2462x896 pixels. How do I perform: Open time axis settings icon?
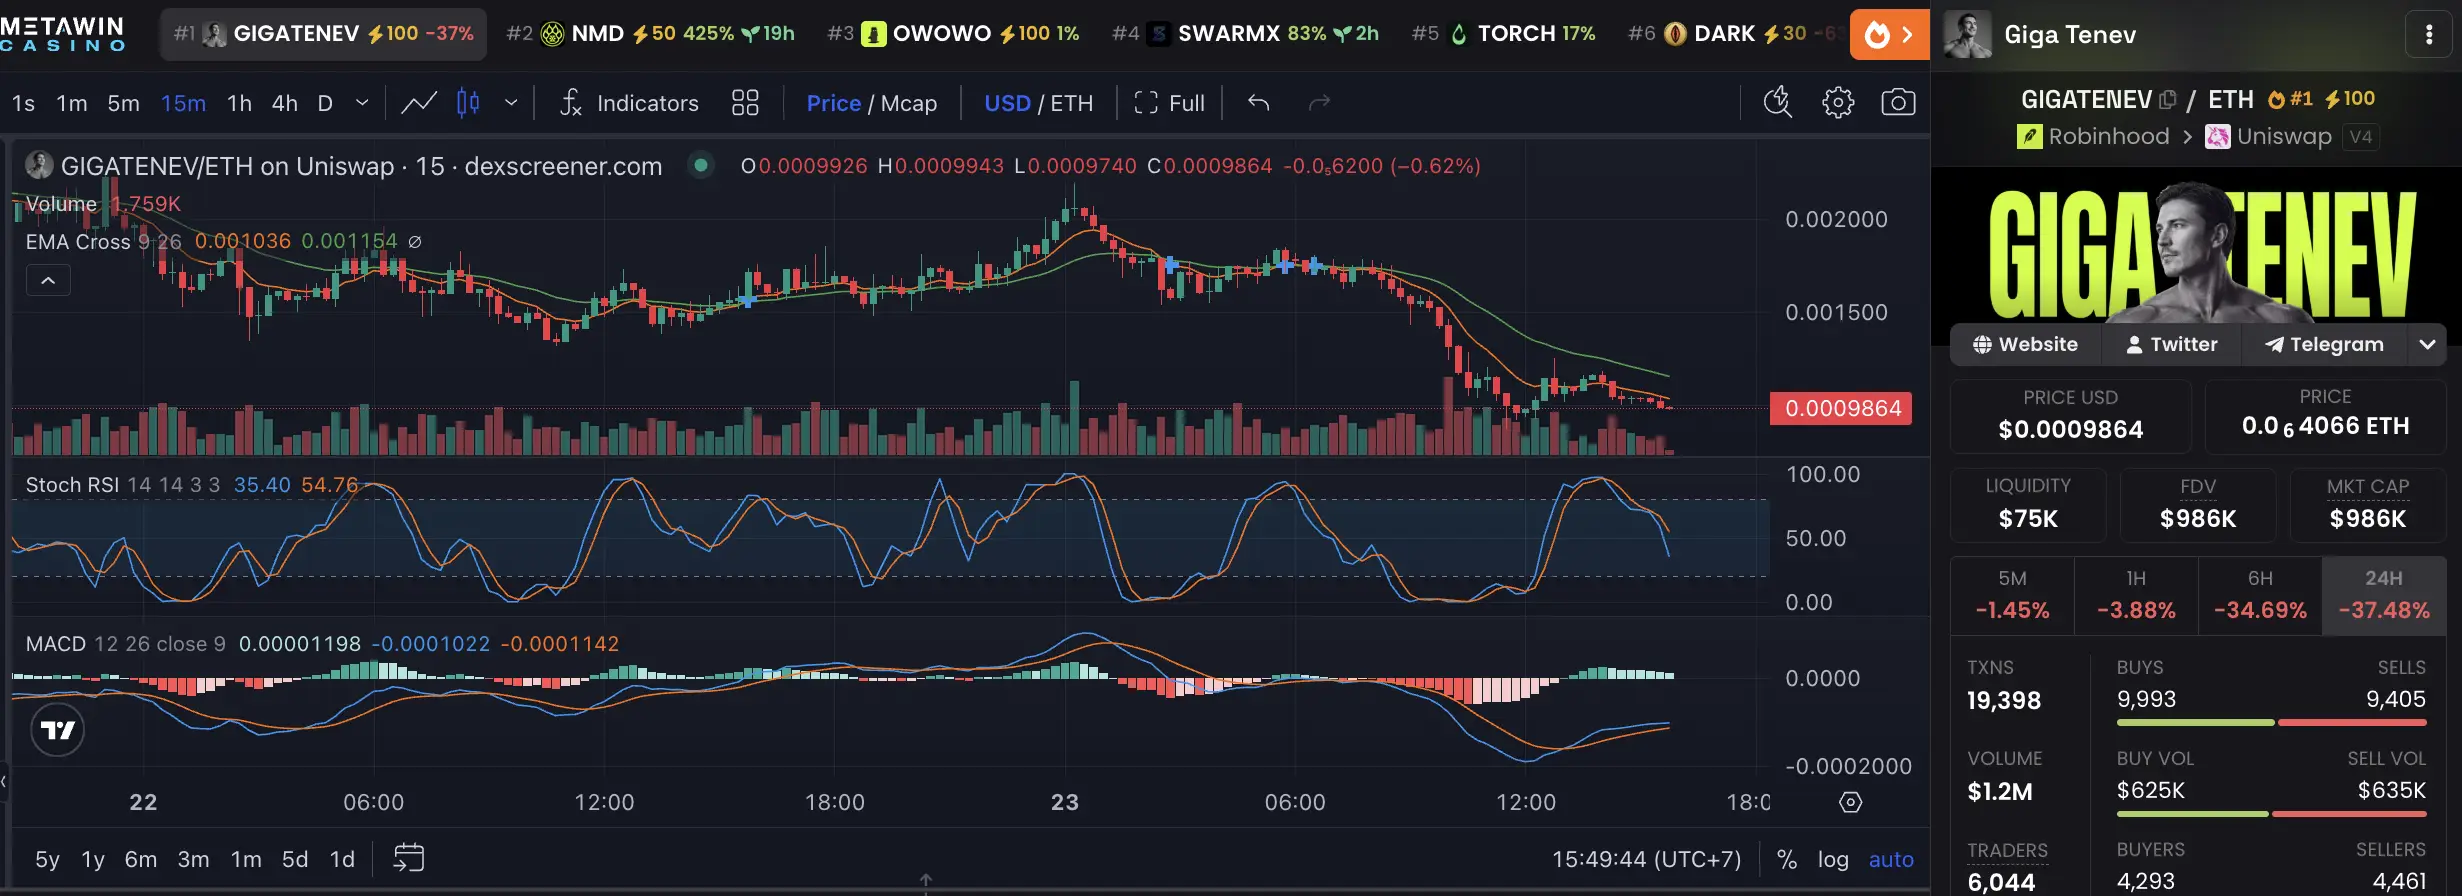[1851, 802]
